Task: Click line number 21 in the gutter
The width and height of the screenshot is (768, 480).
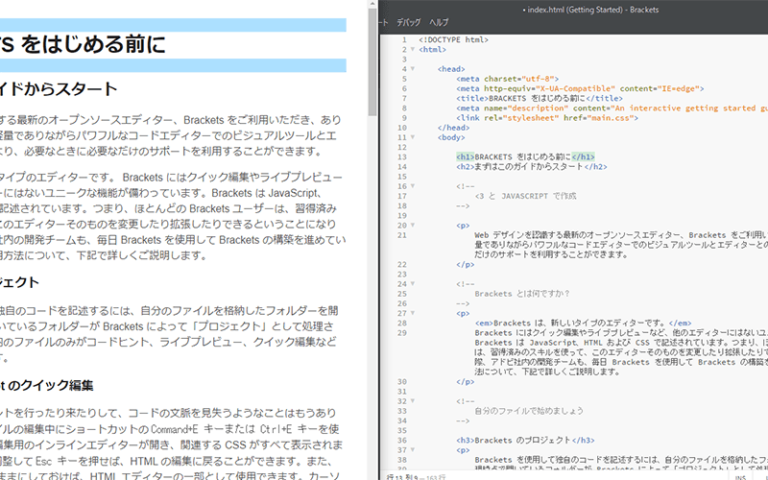Action: point(402,235)
